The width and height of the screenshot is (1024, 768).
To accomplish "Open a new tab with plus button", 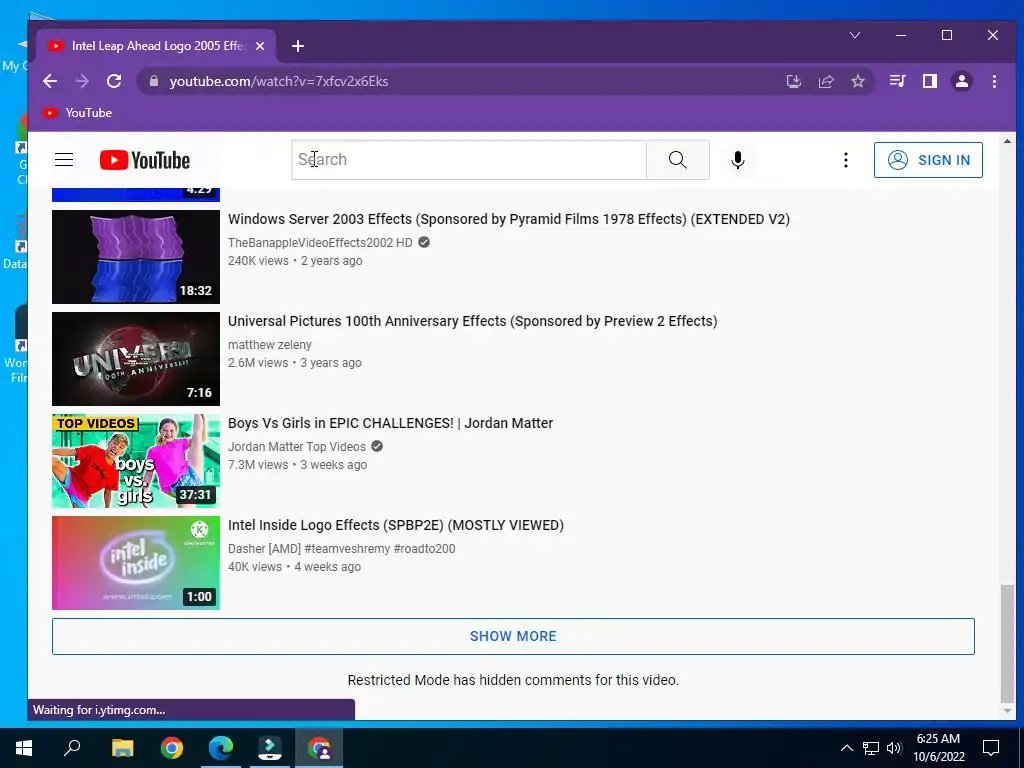I will (298, 46).
